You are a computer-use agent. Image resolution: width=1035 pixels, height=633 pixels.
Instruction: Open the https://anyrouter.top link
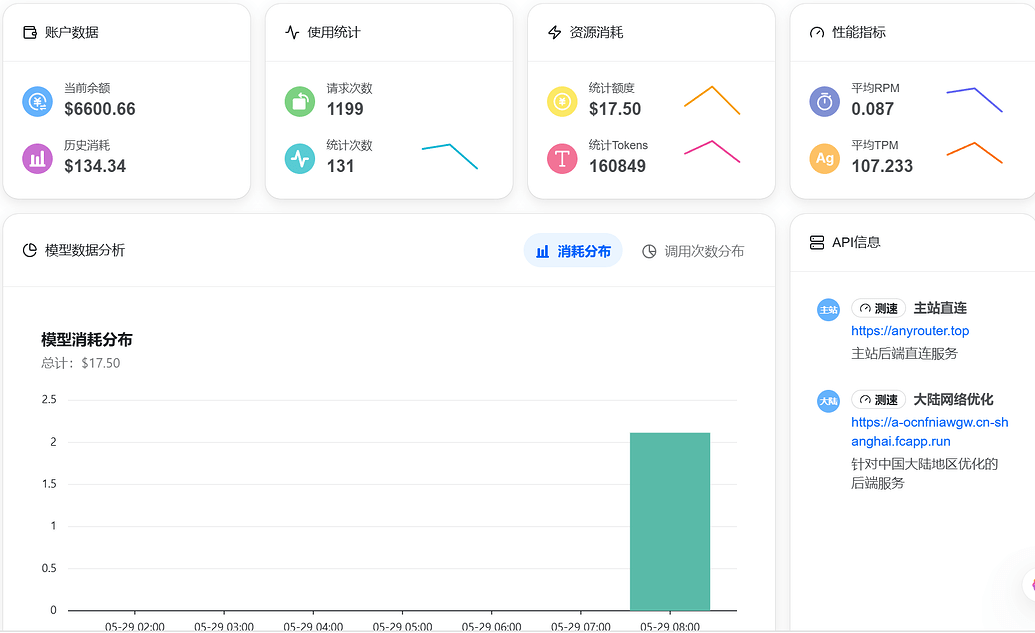tap(910, 331)
